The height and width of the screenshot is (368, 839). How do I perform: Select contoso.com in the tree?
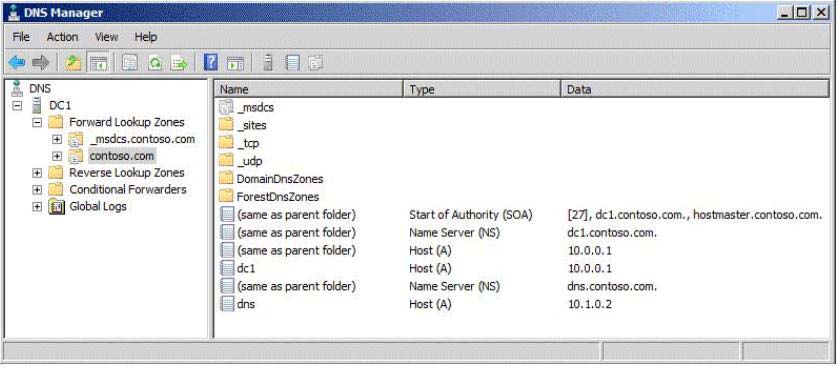tap(122, 156)
